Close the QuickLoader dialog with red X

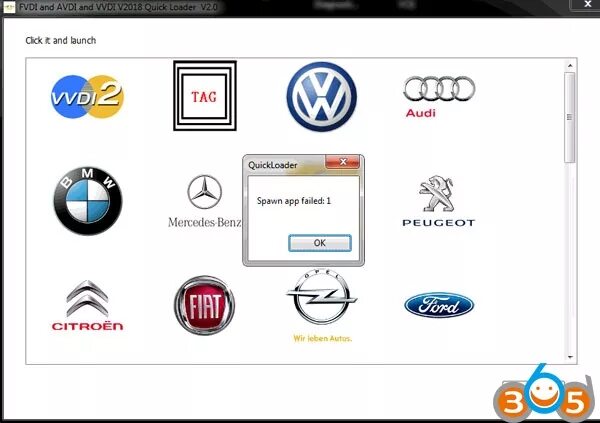pos(342,162)
